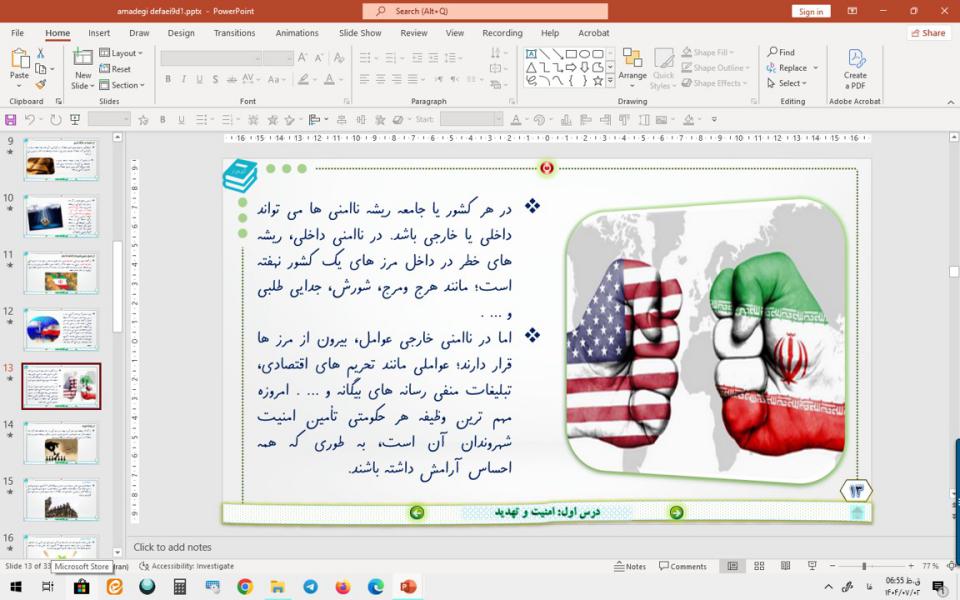The width and height of the screenshot is (960, 600).
Task: Switch to the Insert tab
Action: point(99,33)
